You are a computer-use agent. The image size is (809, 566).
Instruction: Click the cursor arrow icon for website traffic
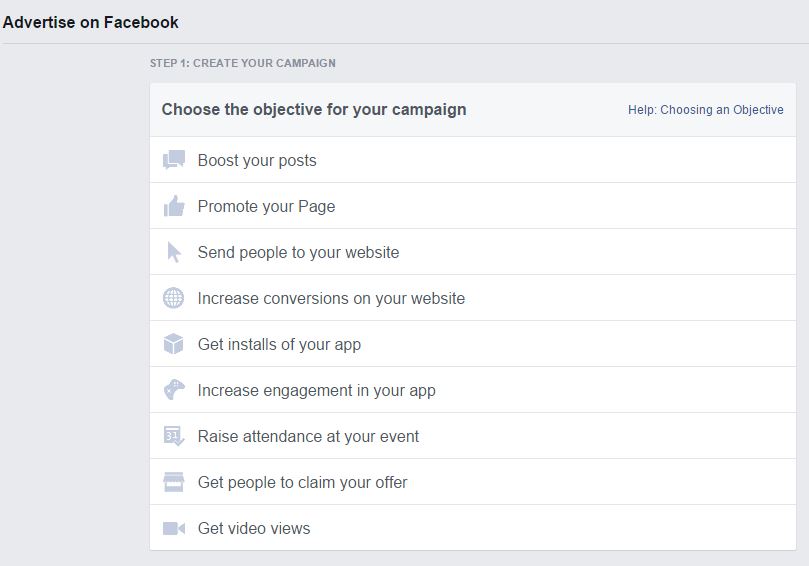click(174, 252)
